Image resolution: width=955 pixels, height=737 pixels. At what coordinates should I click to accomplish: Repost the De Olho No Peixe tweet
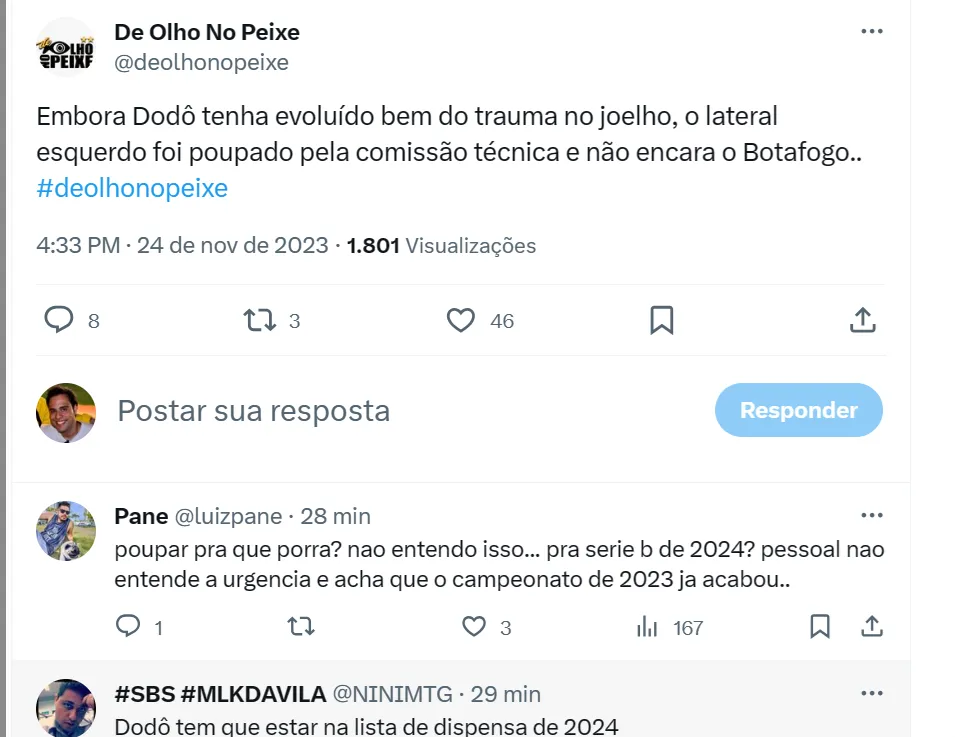(260, 320)
